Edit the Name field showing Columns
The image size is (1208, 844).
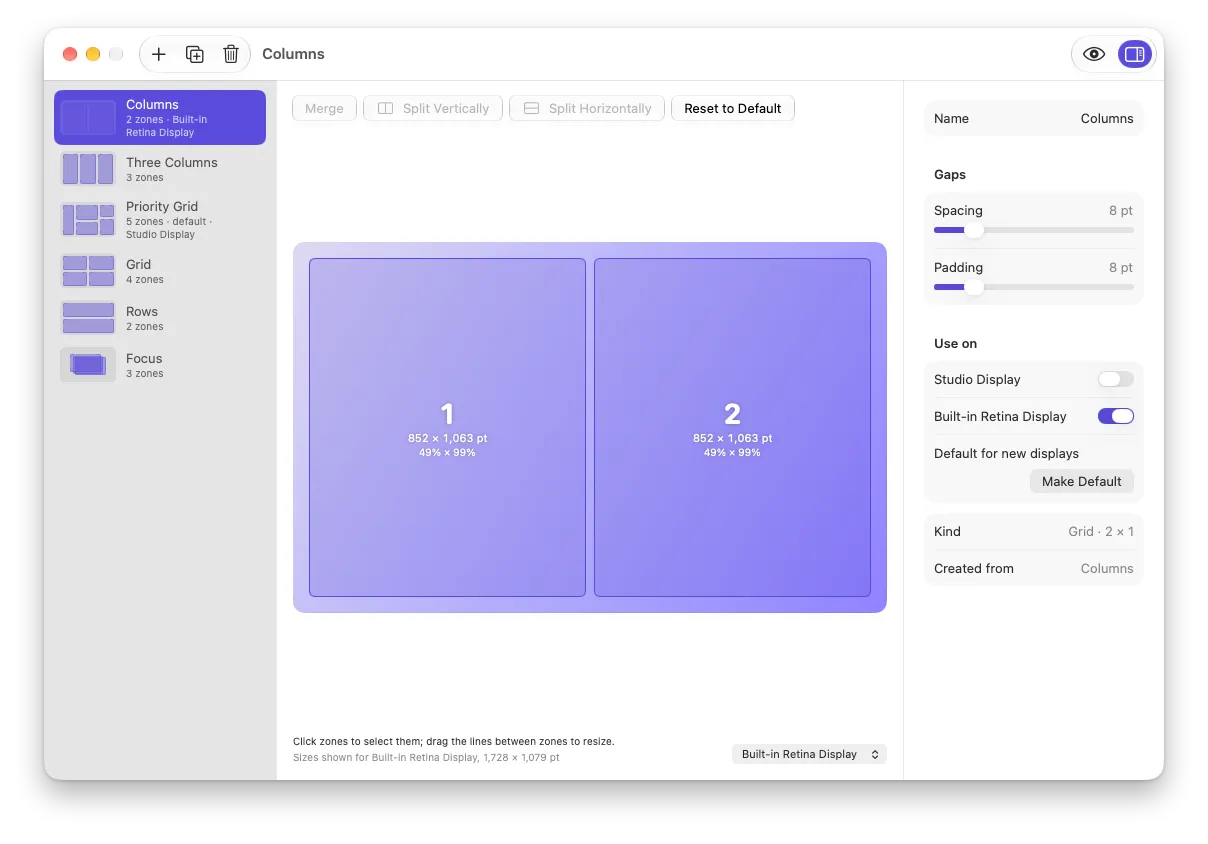pyautogui.click(x=1034, y=118)
